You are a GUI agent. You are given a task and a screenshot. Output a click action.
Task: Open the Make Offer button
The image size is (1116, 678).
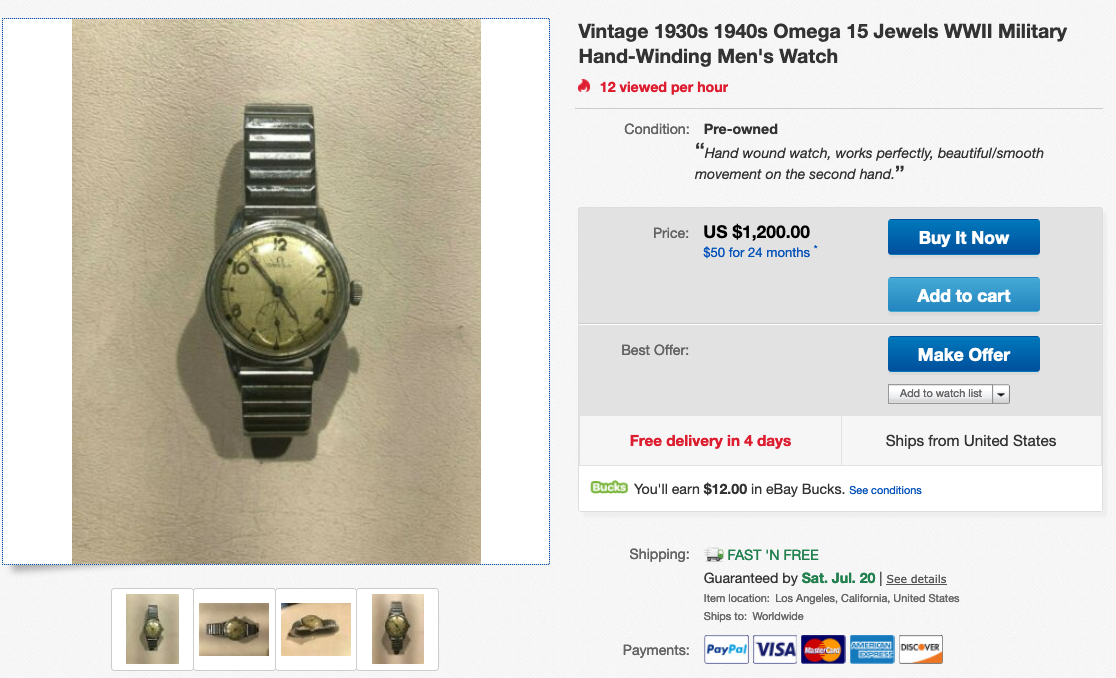coord(964,354)
